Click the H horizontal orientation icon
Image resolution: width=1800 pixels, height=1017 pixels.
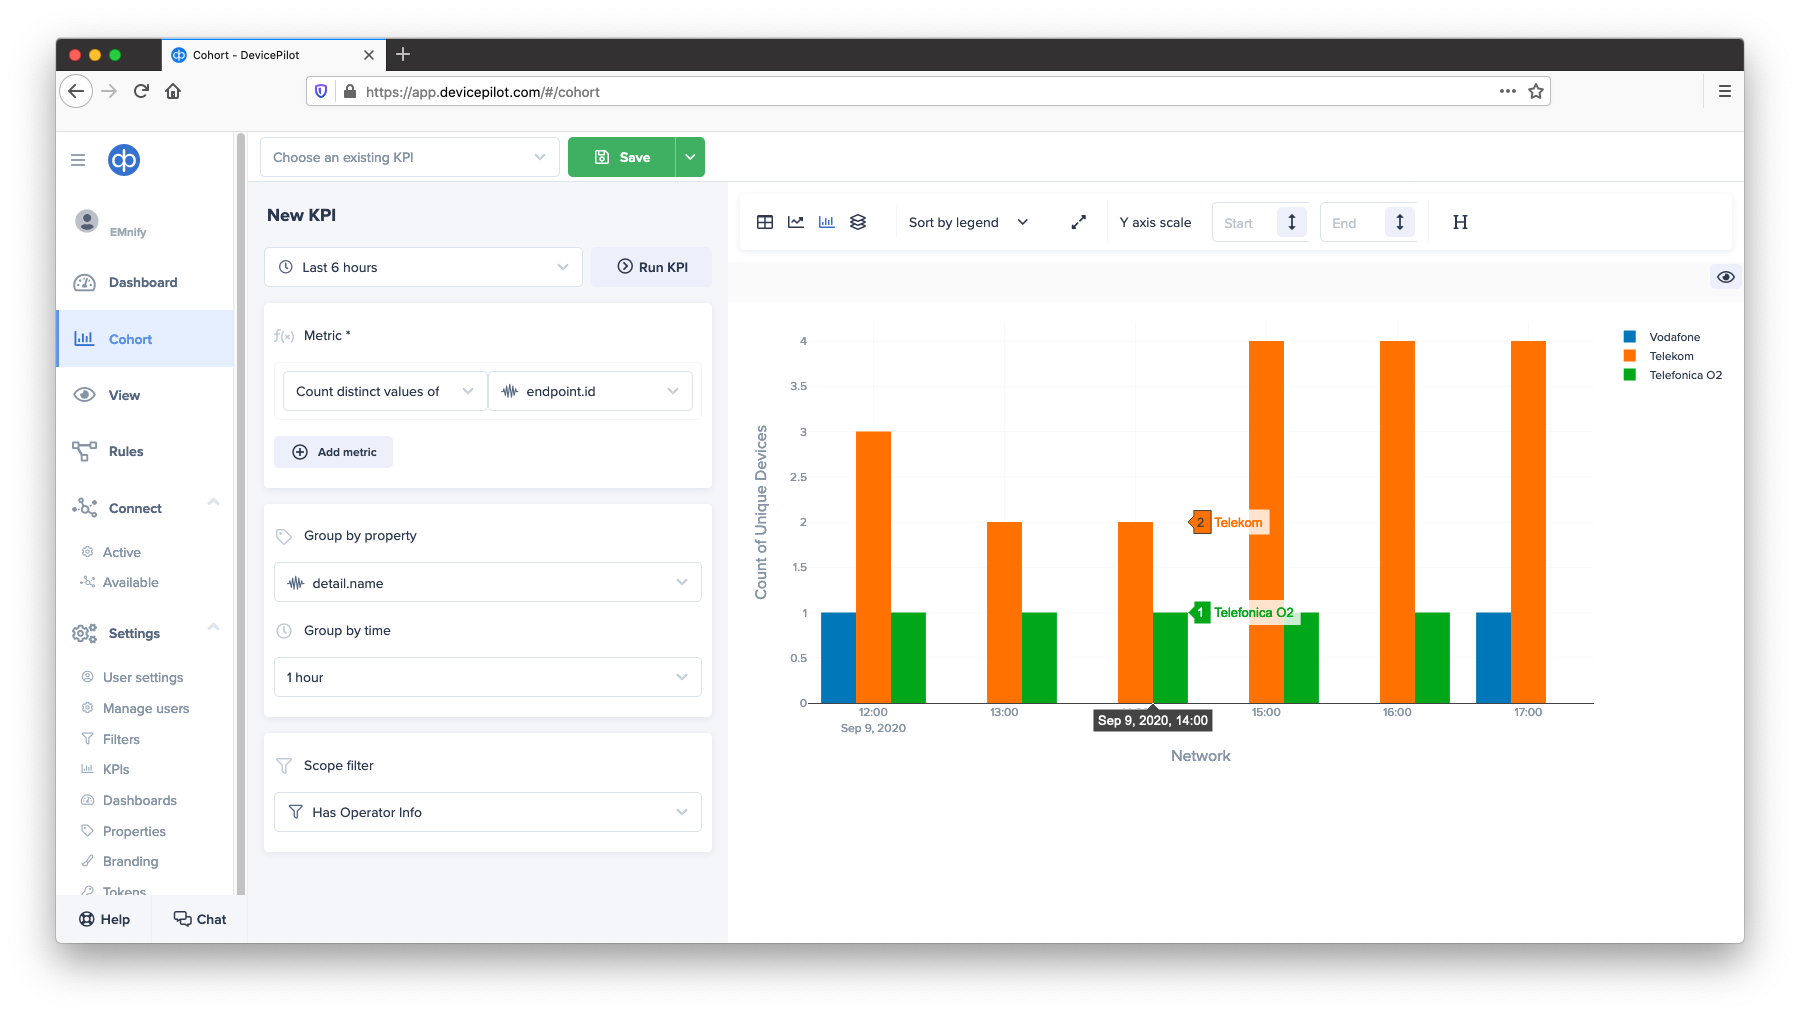[x=1460, y=222]
